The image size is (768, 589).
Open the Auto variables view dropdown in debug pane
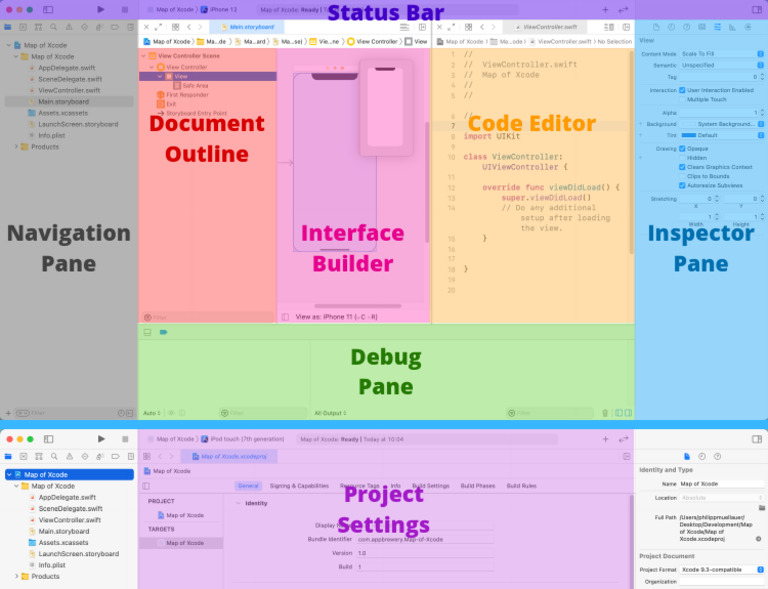(x=151, y=413)
